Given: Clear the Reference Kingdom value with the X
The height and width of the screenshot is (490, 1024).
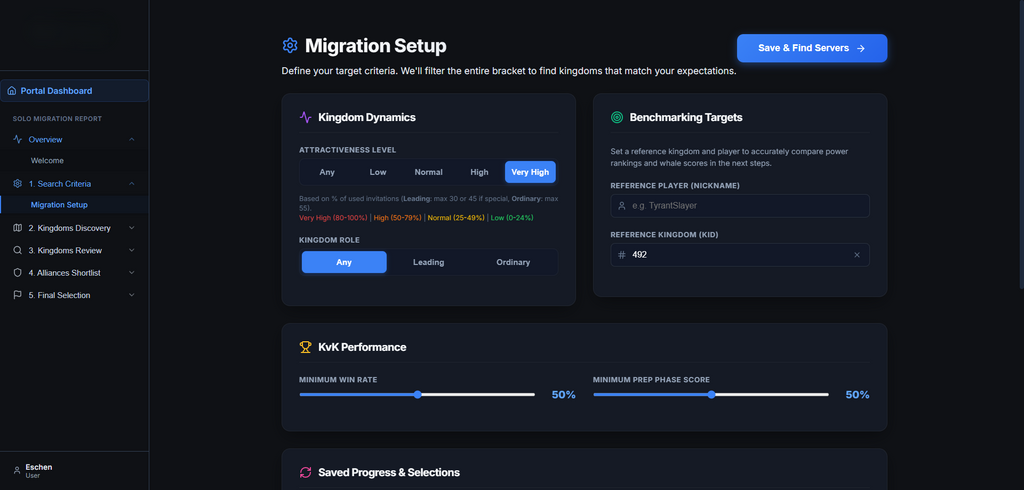Looking at the screenshot, I should [x=857, y=255].
